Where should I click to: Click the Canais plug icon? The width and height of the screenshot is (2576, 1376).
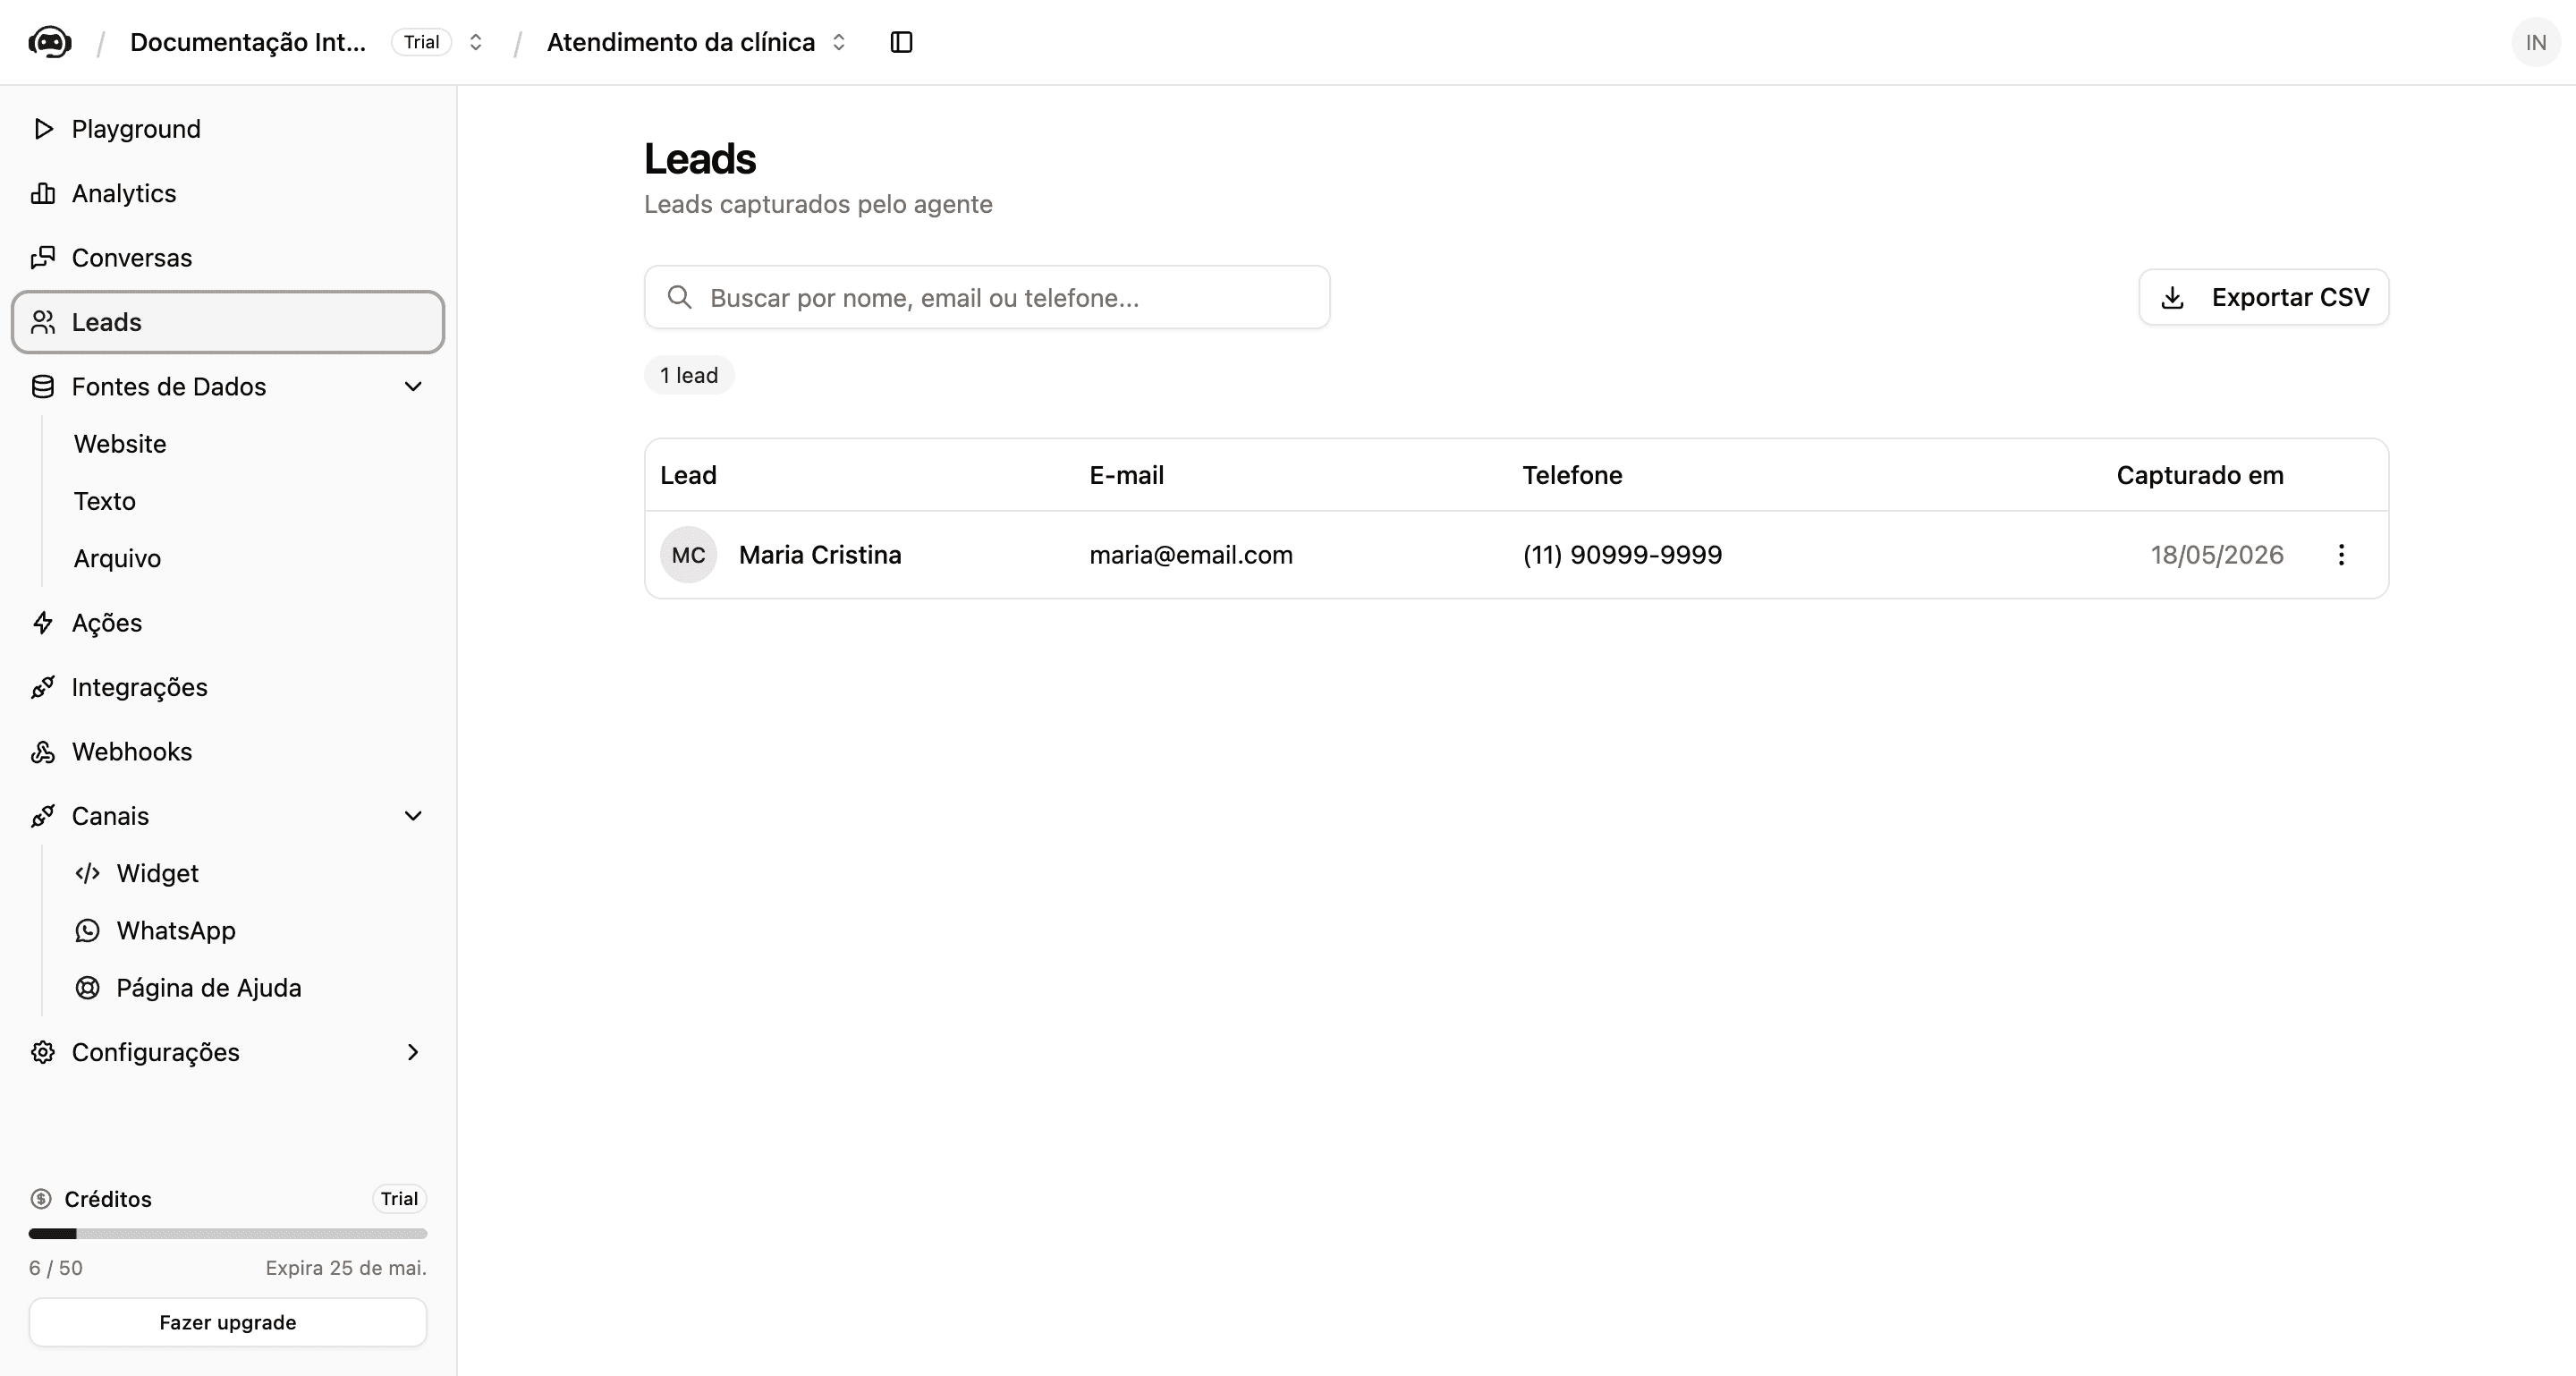[x=42, y=816]
